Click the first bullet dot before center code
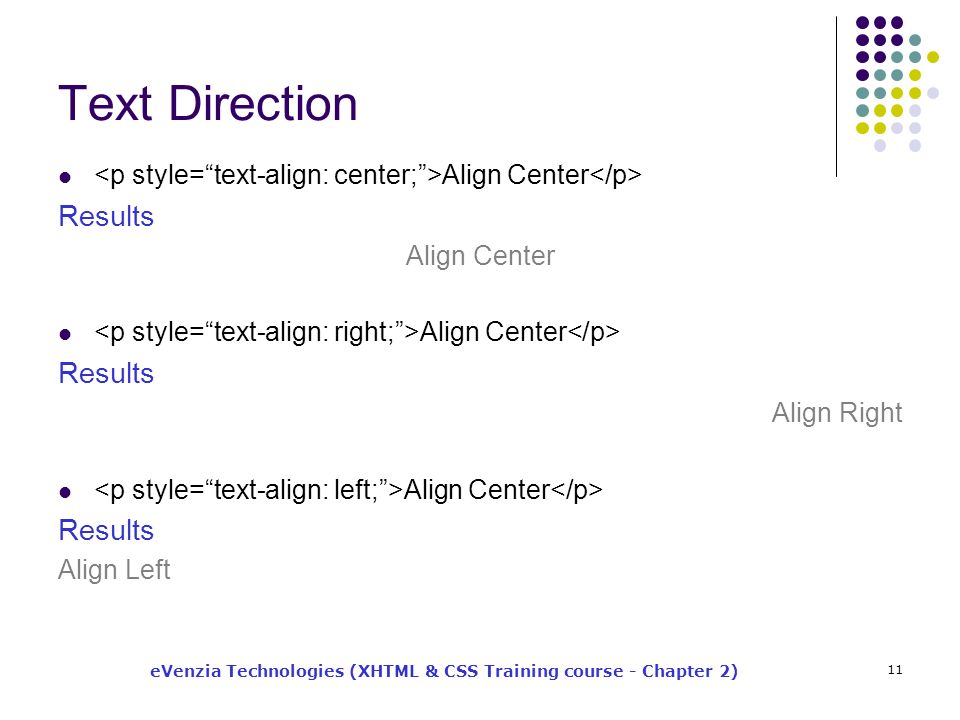The width and height of the screenshot is (960, 720). point(65,178)
